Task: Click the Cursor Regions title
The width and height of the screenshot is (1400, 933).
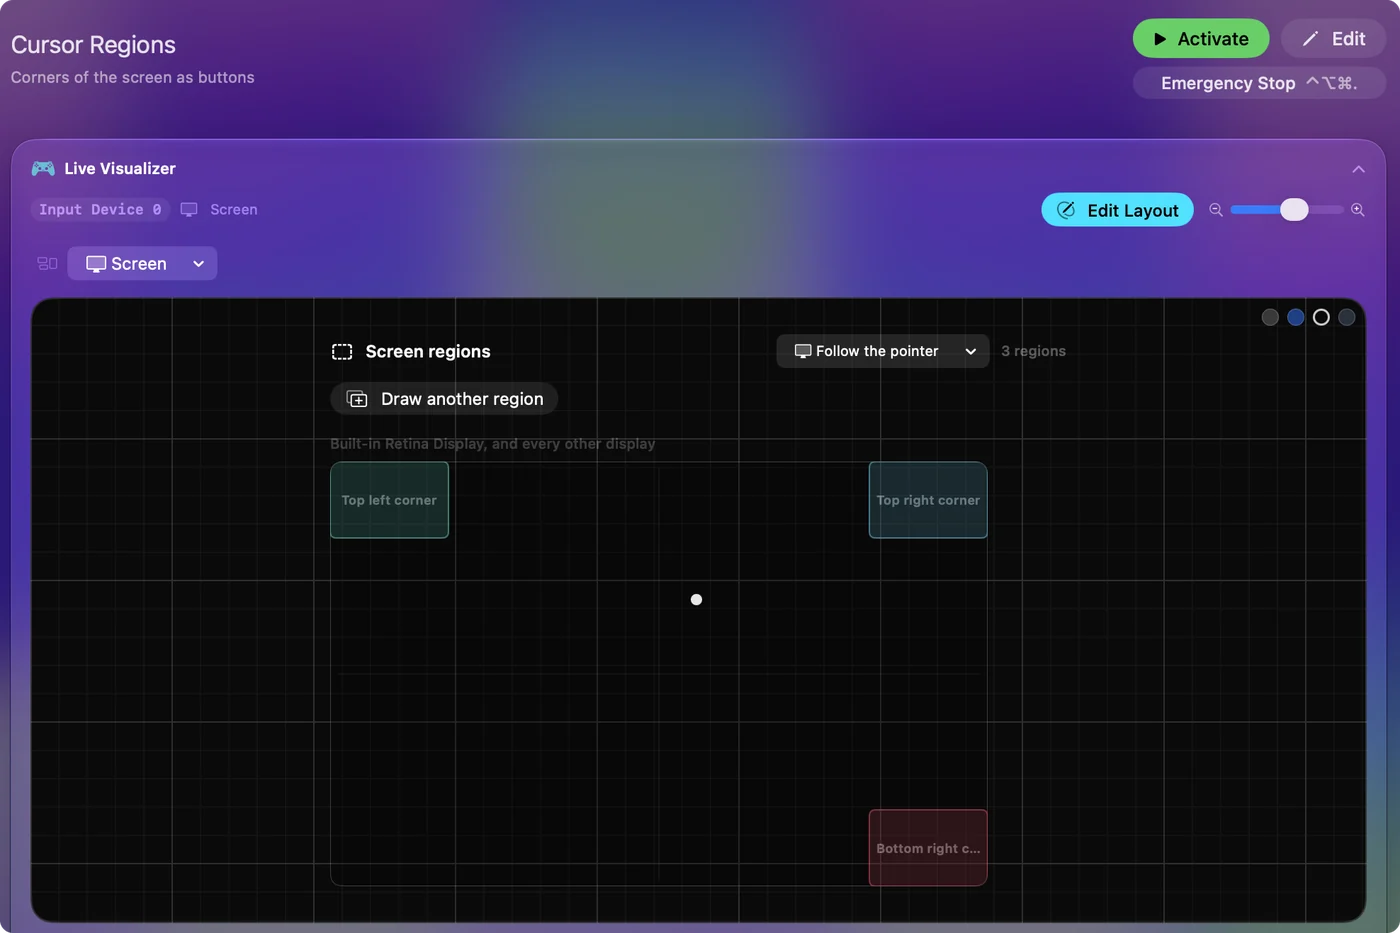Action: pos(93,45)
